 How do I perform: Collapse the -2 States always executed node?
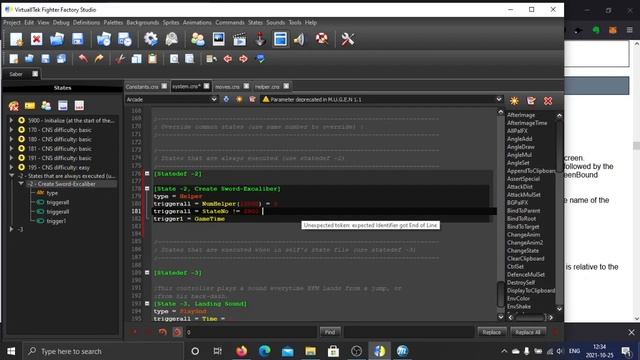(x=11, y=176)
